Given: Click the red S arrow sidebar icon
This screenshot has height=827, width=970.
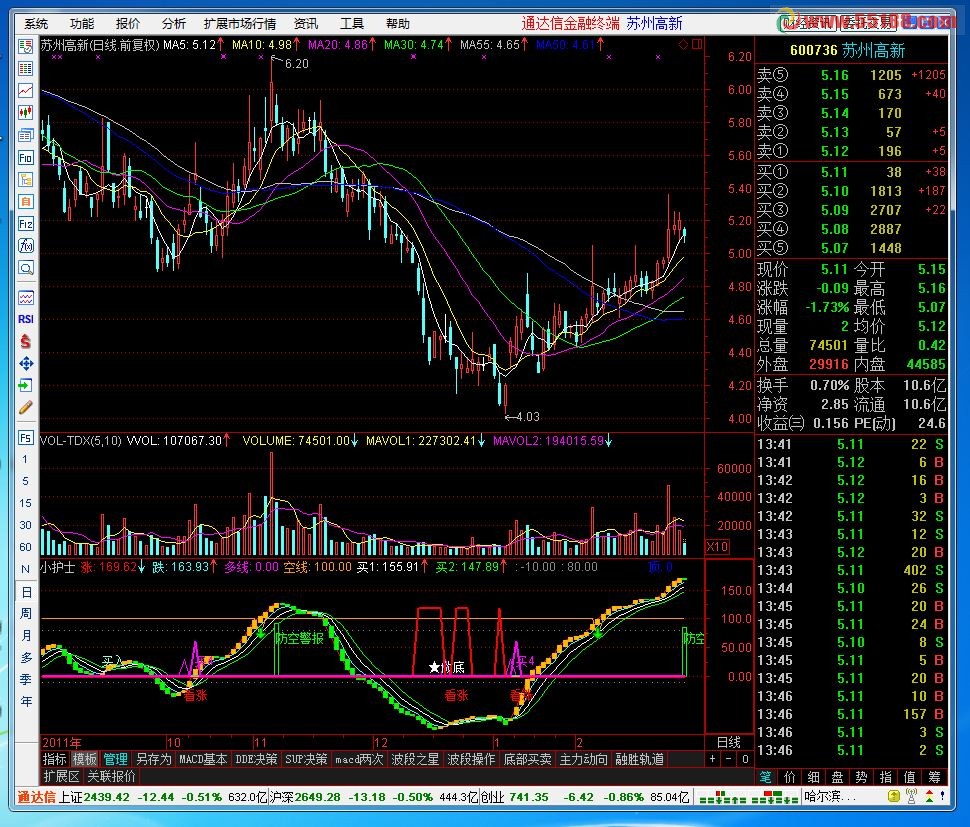Looking at the screenshot, I should pyautogui.click(x=25, y=341).
